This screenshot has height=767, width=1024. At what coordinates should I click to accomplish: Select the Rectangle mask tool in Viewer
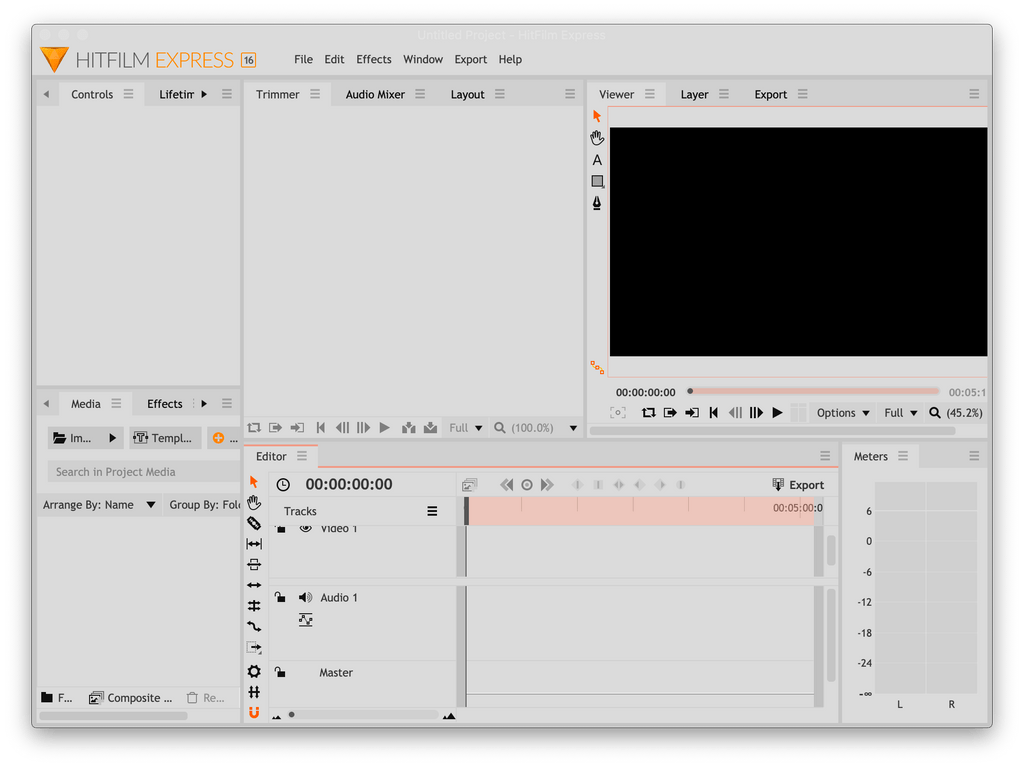(598, 182)
